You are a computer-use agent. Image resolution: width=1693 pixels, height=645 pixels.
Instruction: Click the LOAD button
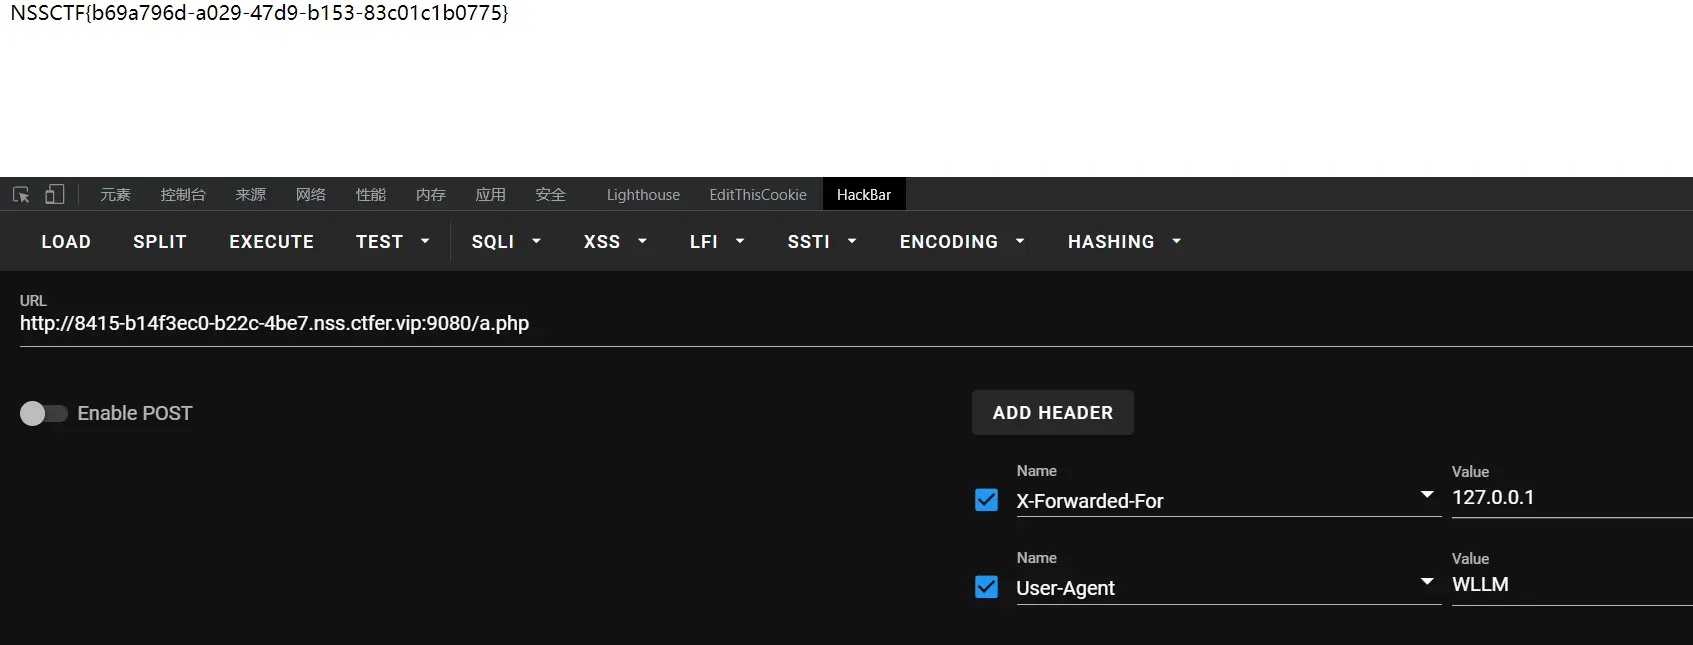tap(66, 242)
